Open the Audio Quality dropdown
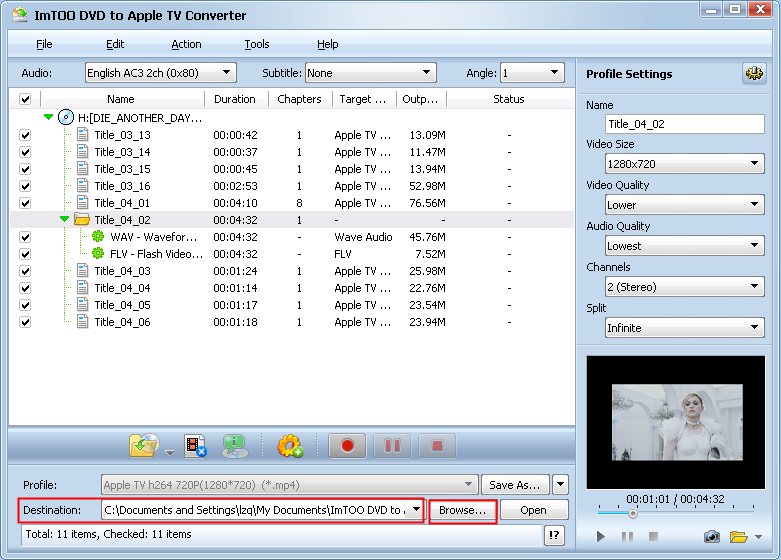The height and width of the screenshot is (560, 781). [x=685, y=246]
